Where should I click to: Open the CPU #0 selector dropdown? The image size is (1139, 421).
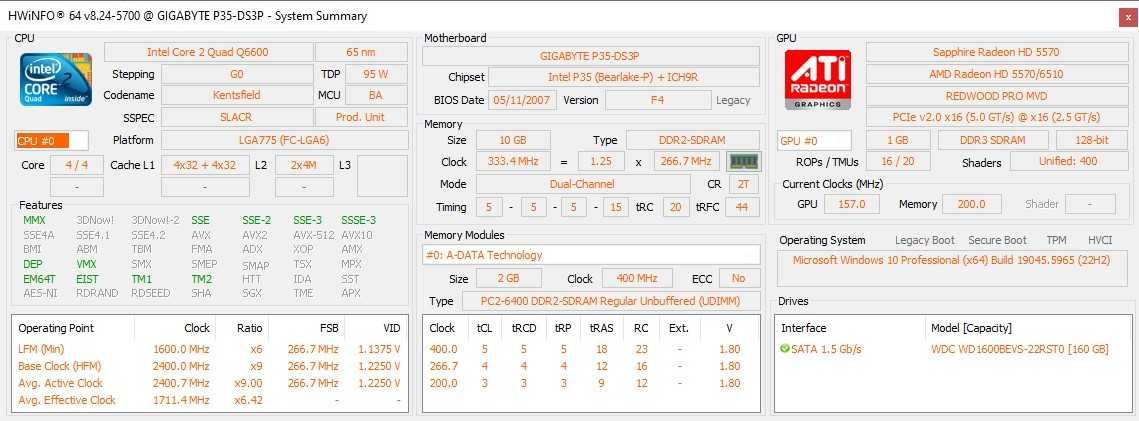[52, 141]
